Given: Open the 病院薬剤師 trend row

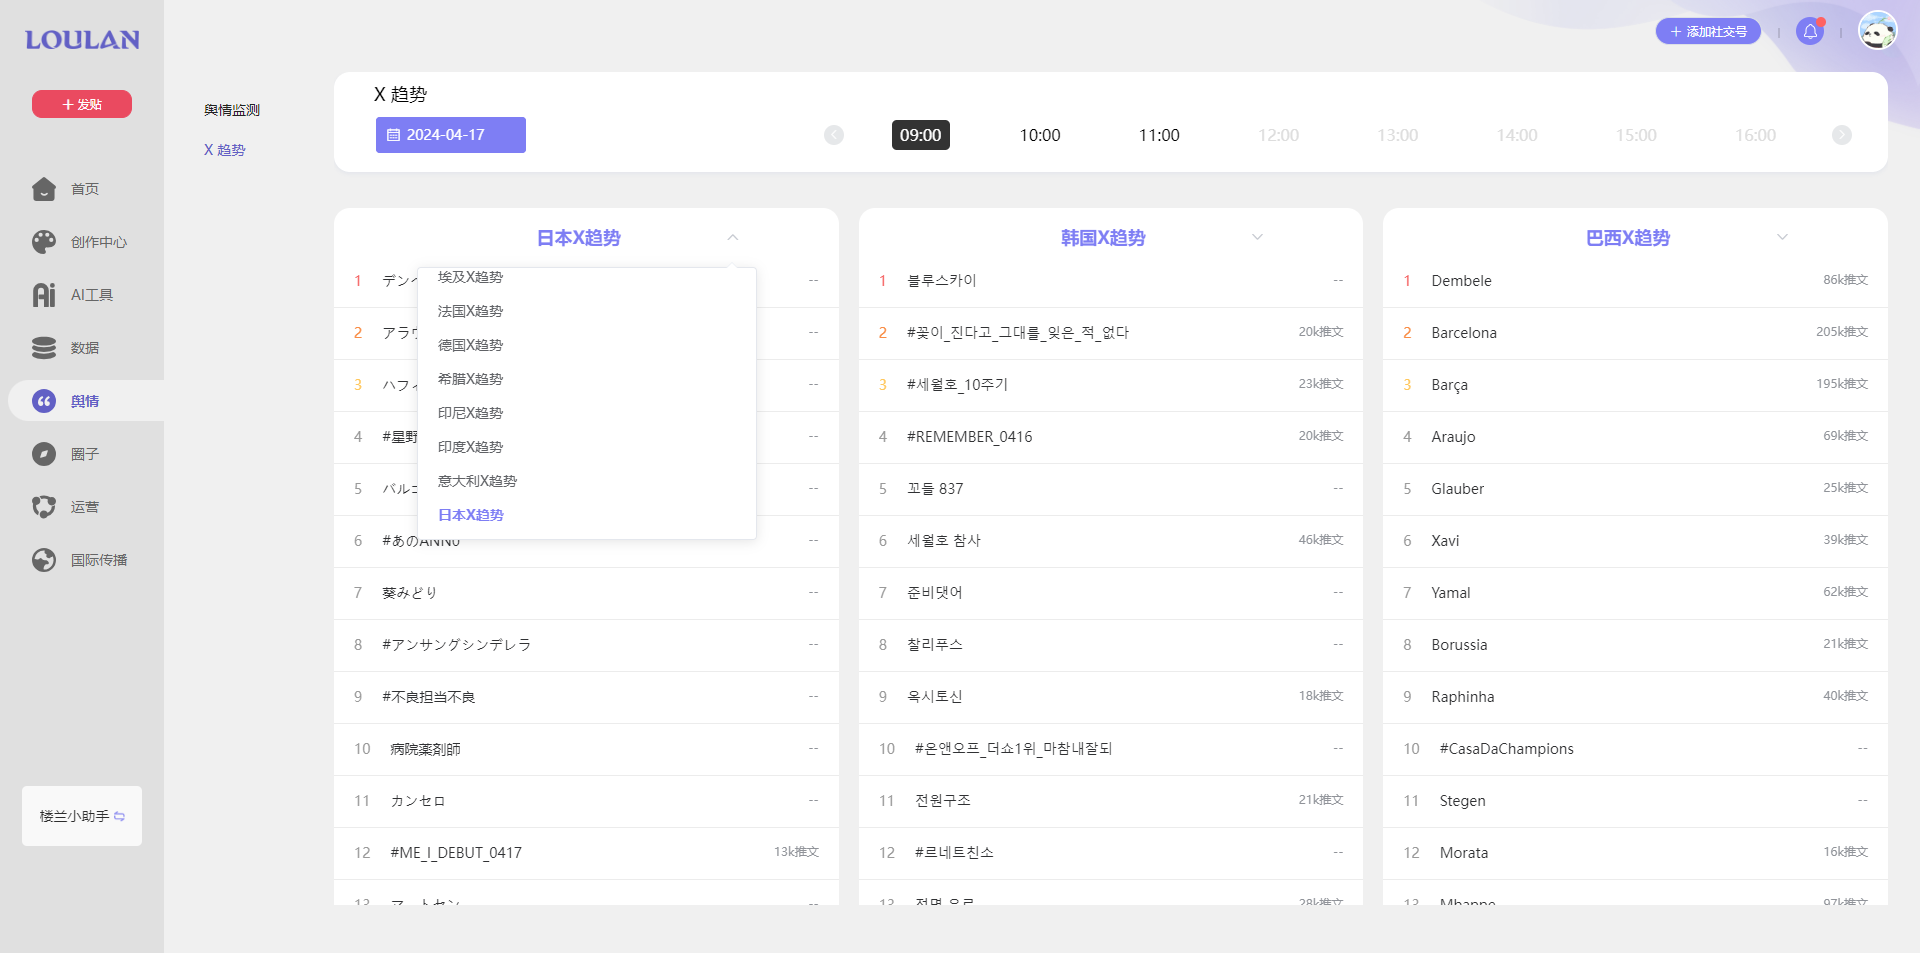Looking at the screenshot, I should click(x=586, y=749).
